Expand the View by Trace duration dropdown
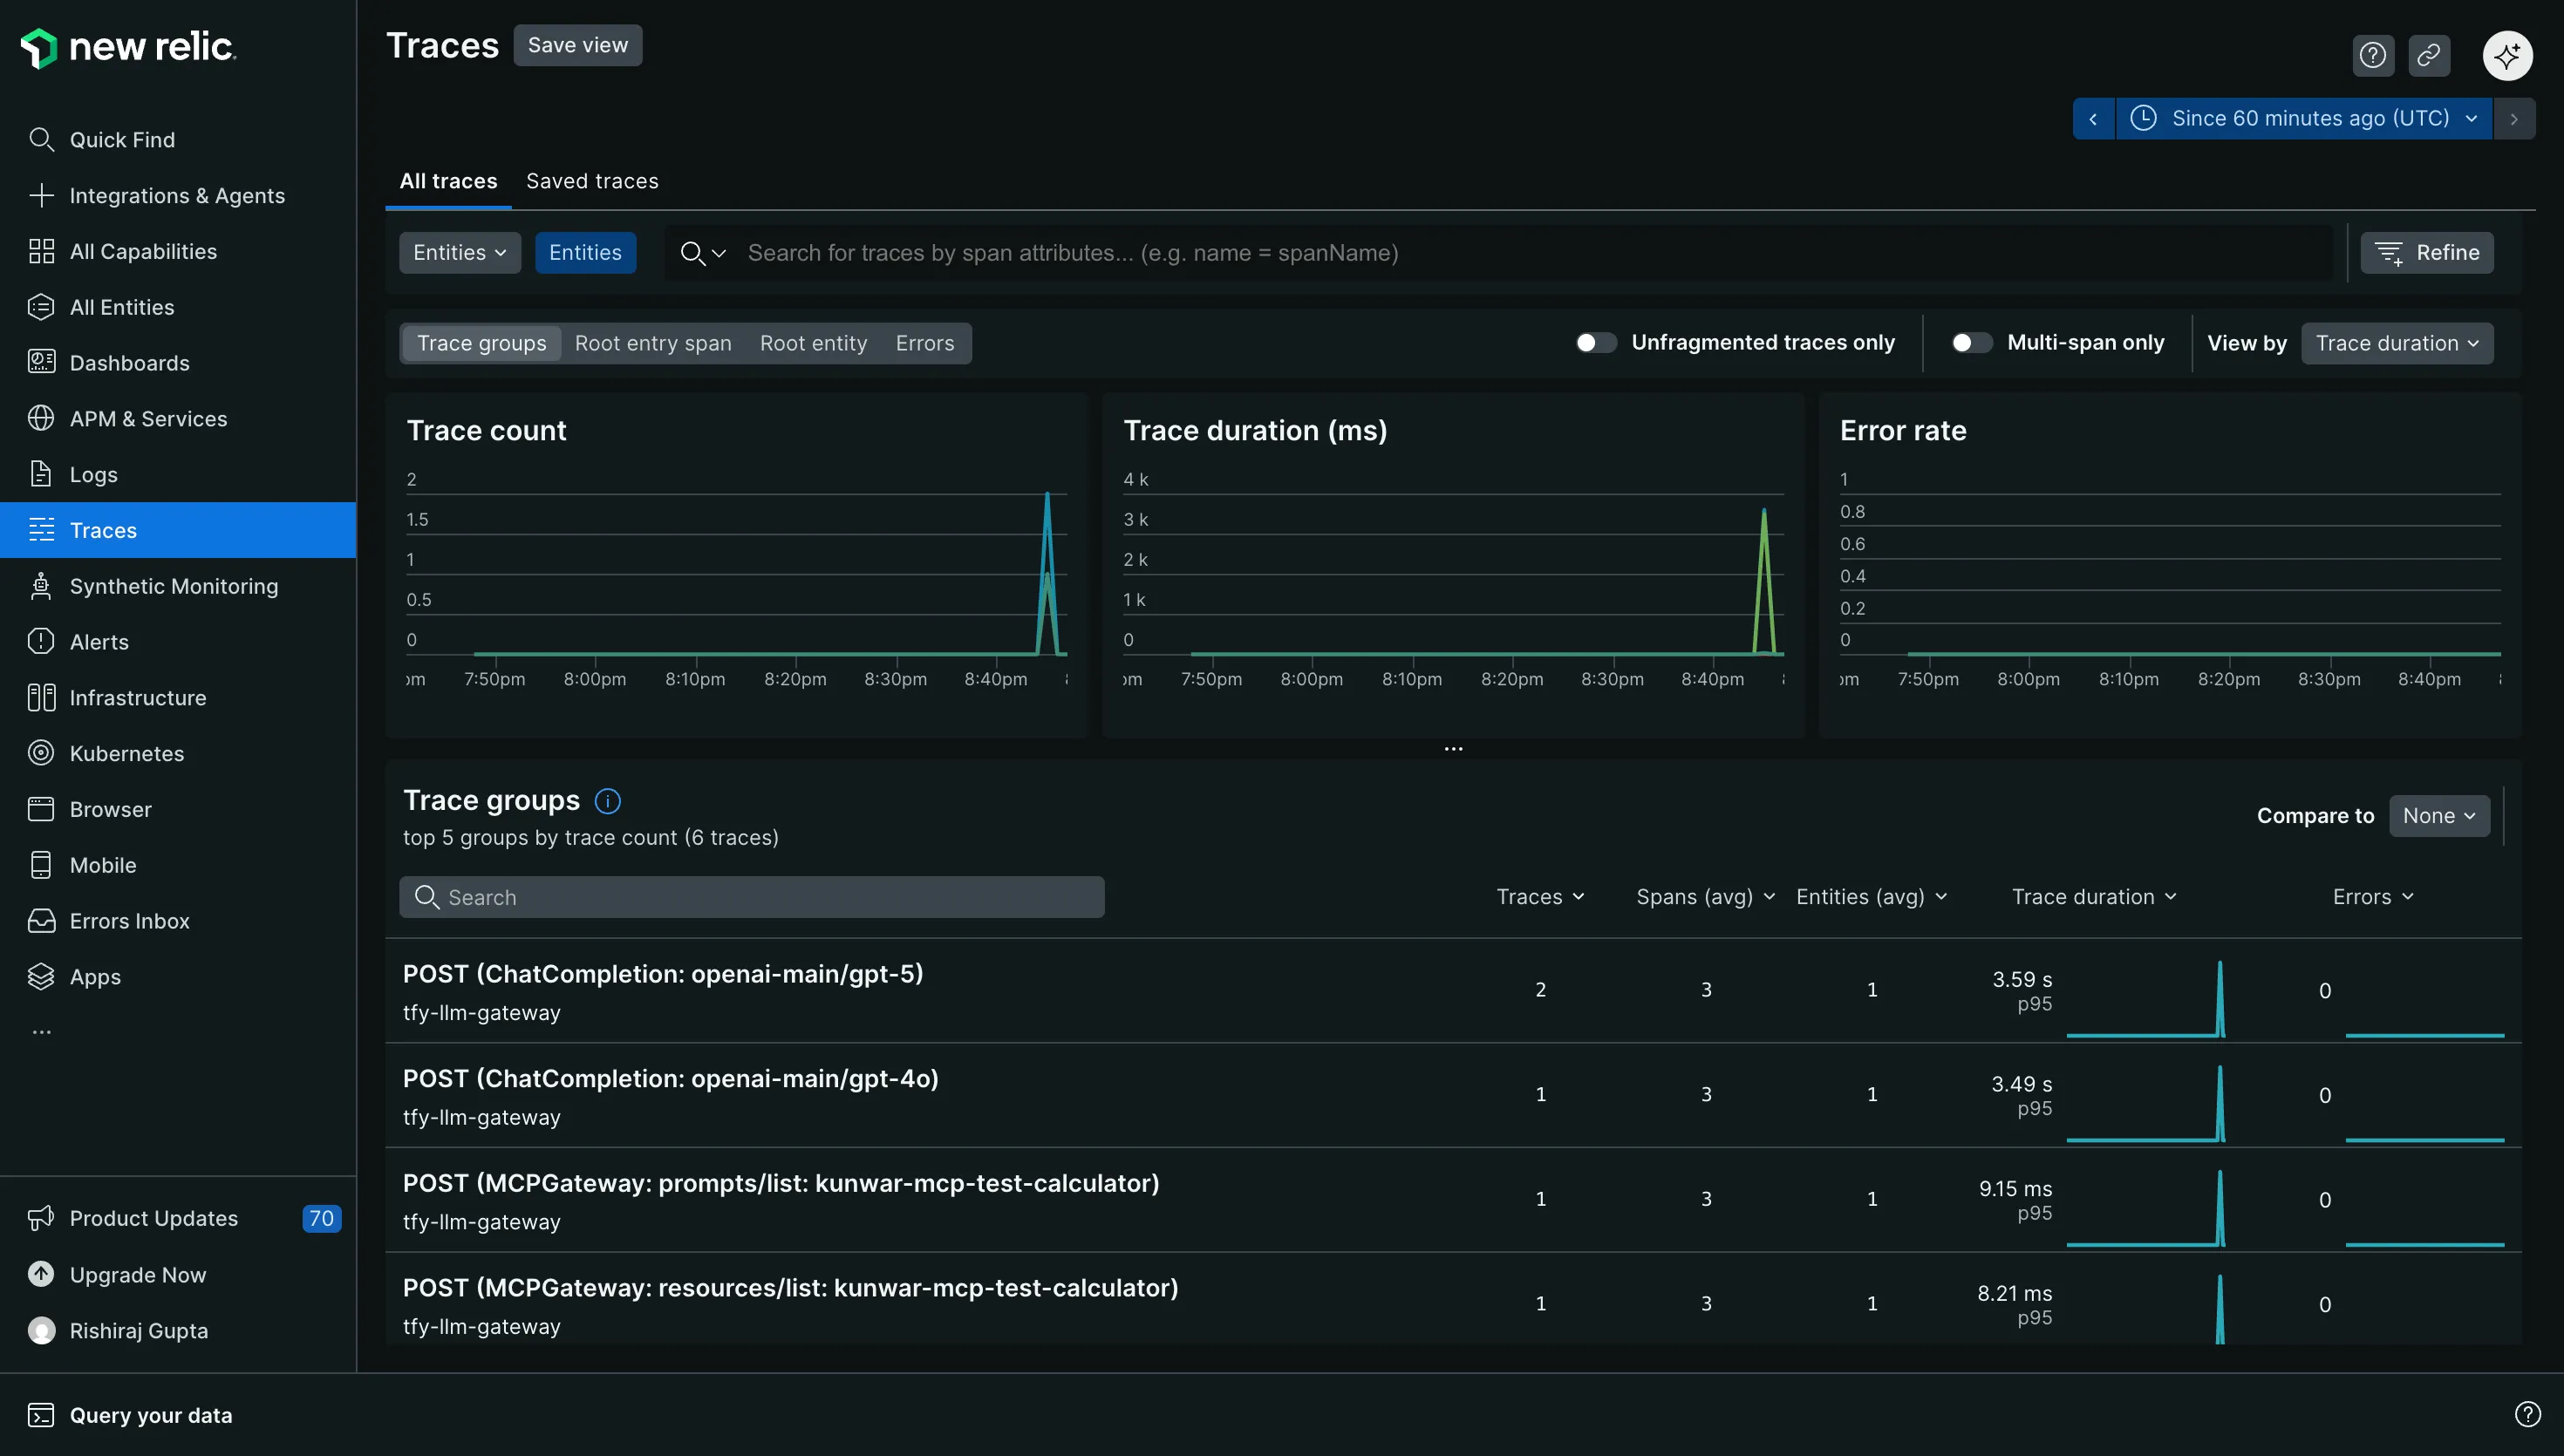 tap(2396, 343)
